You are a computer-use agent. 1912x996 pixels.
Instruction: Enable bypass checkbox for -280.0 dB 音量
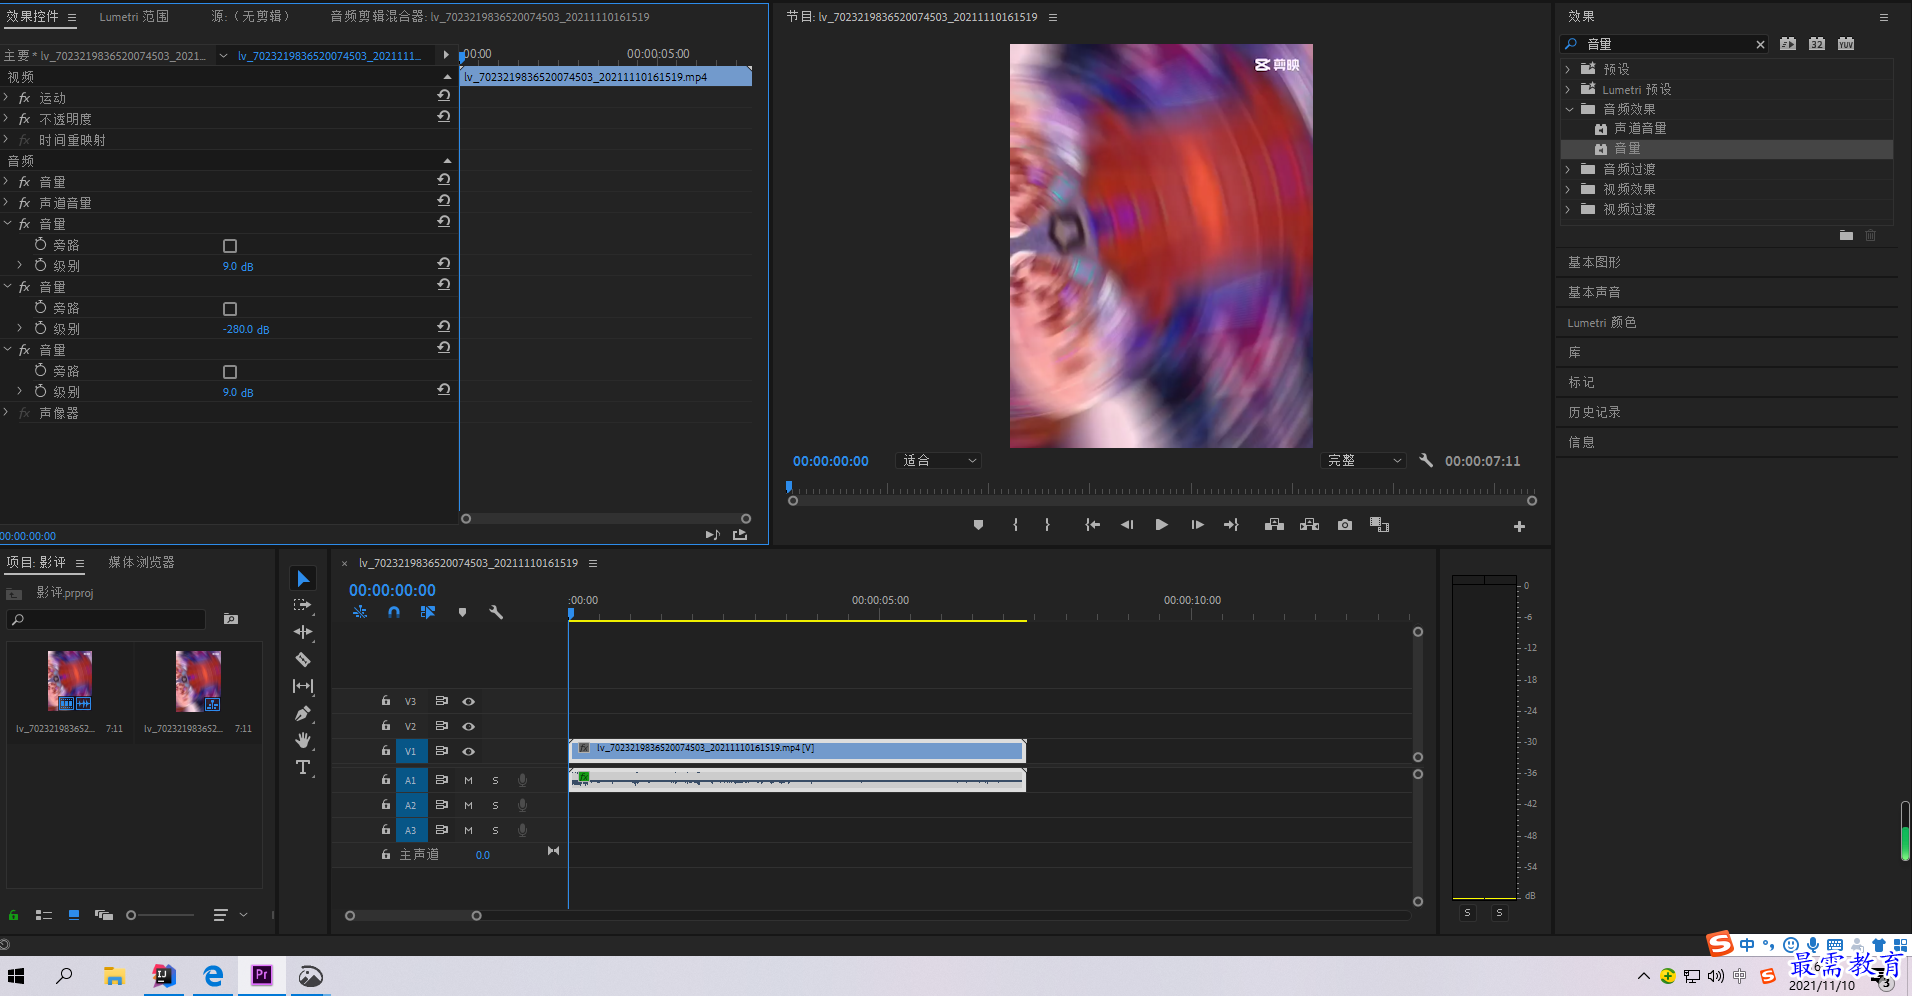(230, 309)
